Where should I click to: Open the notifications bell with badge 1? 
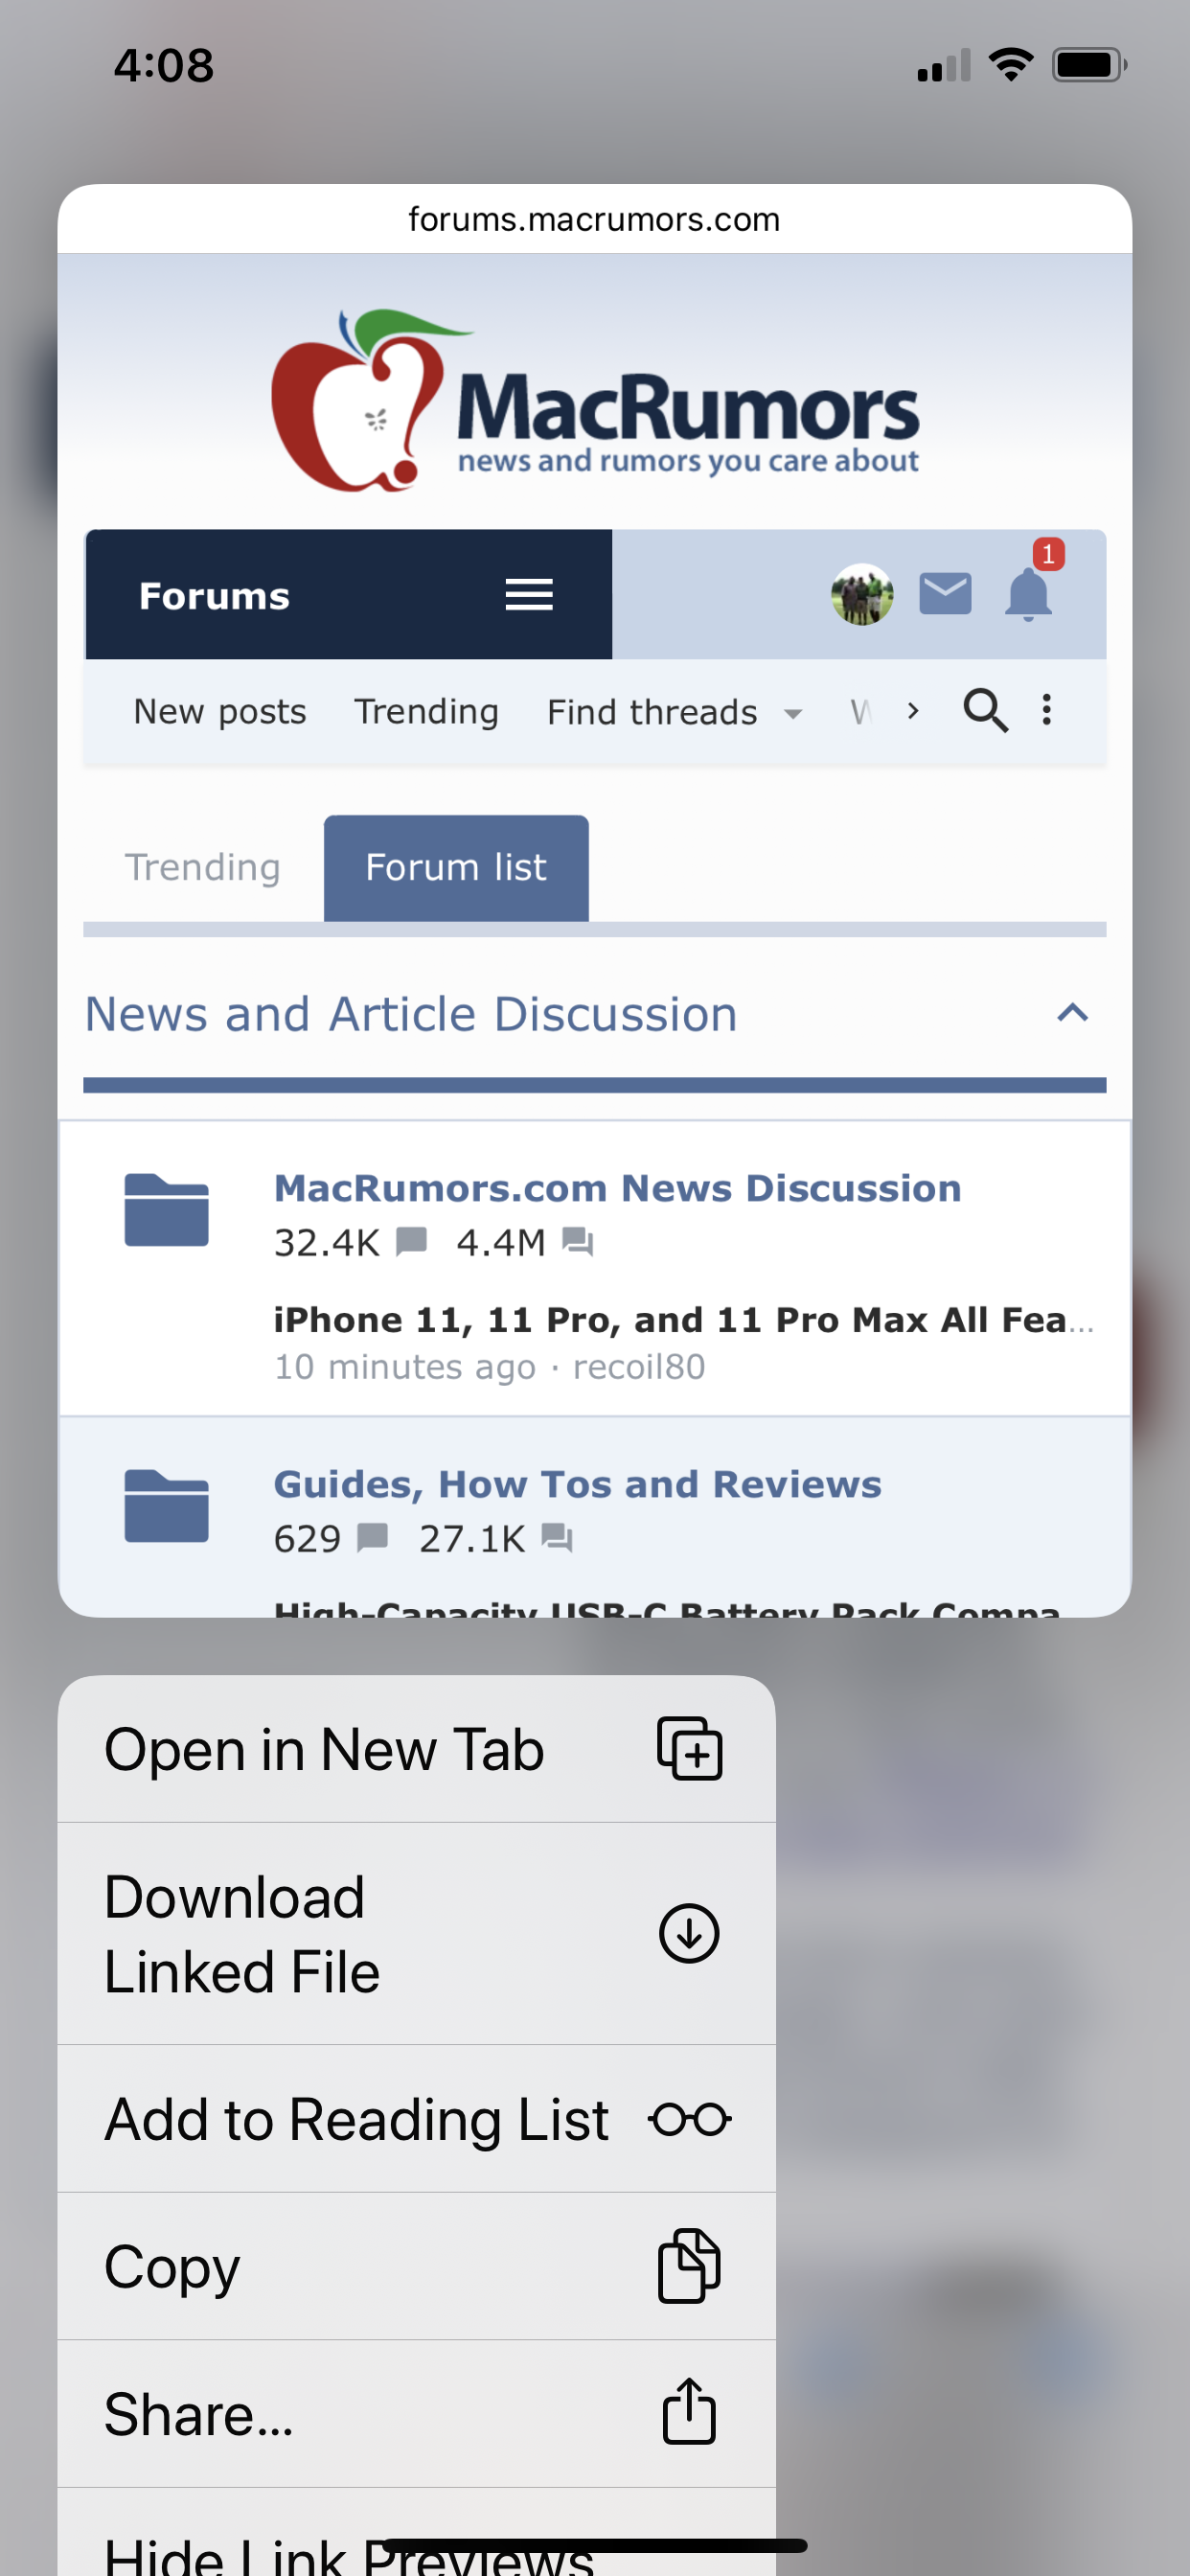(1029, 594)
